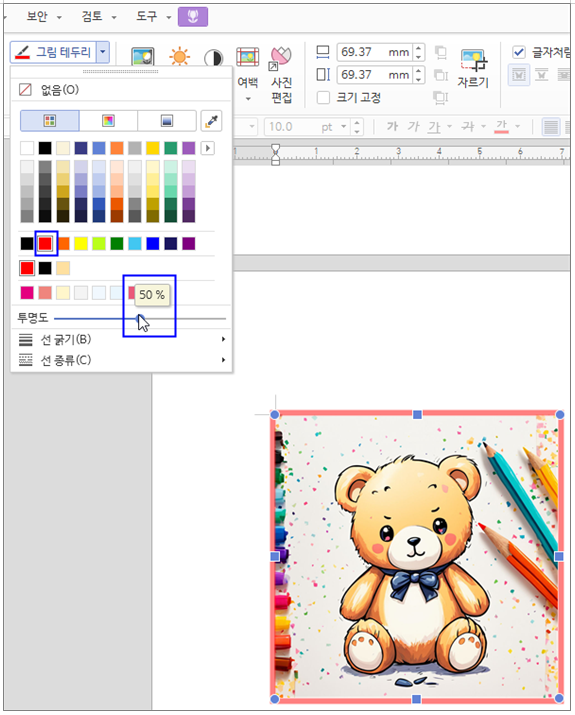
Task: Click the underline 가 formatting icon
Action: [434, 126]
